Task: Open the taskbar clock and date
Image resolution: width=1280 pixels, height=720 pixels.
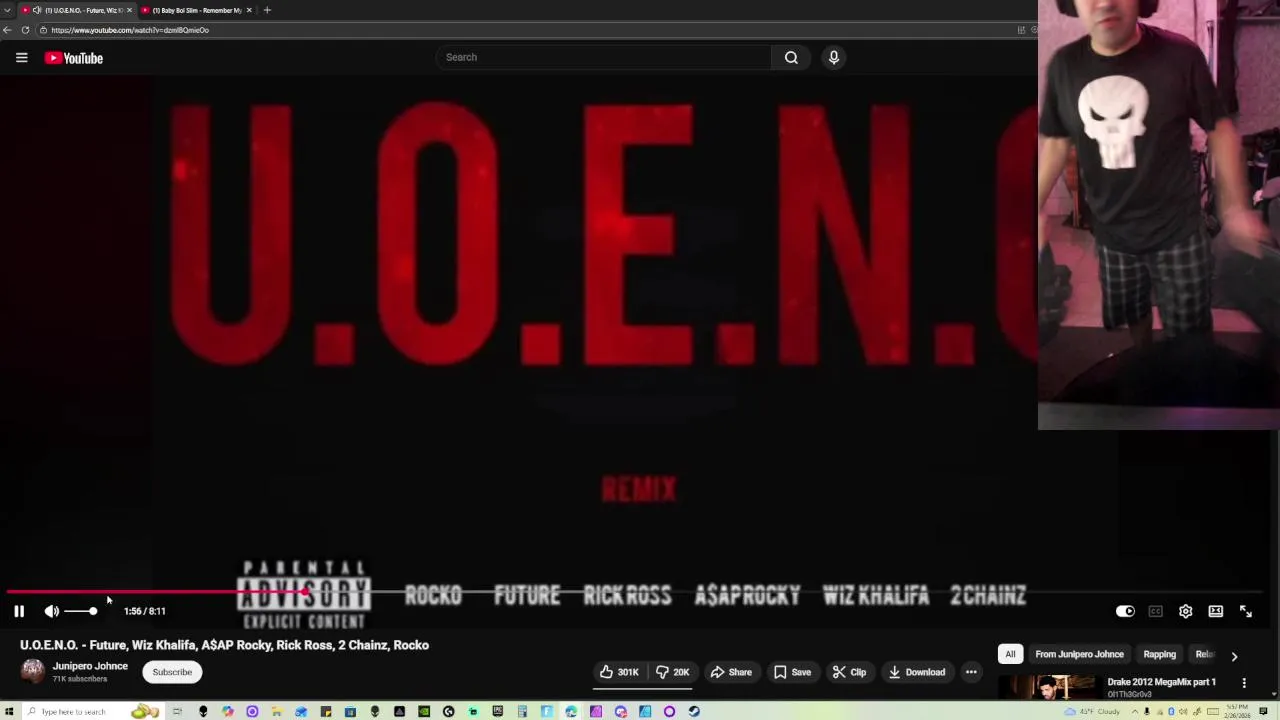Action: pyautogui.click(x=1237, y=712)
